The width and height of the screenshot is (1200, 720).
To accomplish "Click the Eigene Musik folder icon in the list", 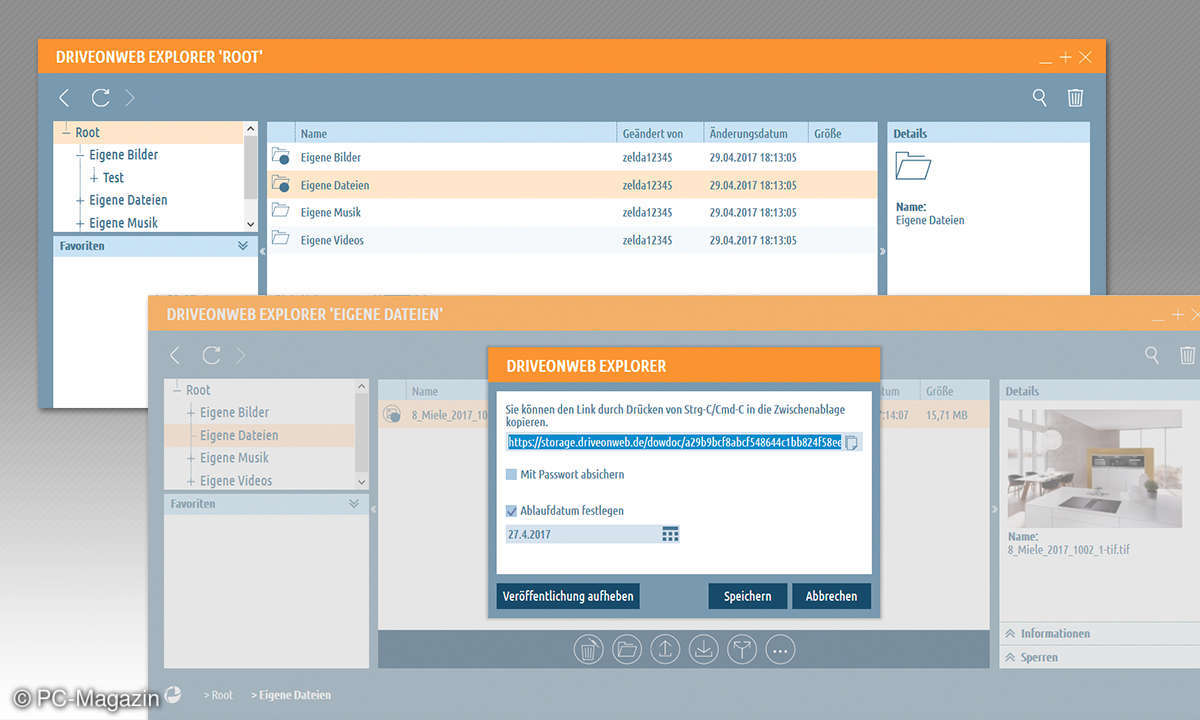I will pos(280,211).
